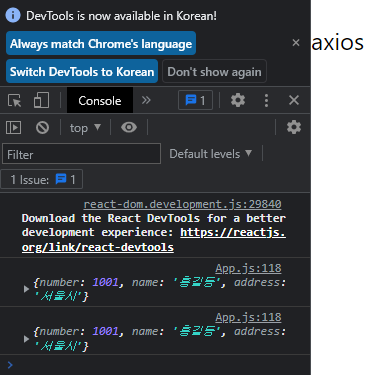The width and height of the screenshot is (369, 375).
Task: Click Always match Chrome's language button
Action: 101,43
